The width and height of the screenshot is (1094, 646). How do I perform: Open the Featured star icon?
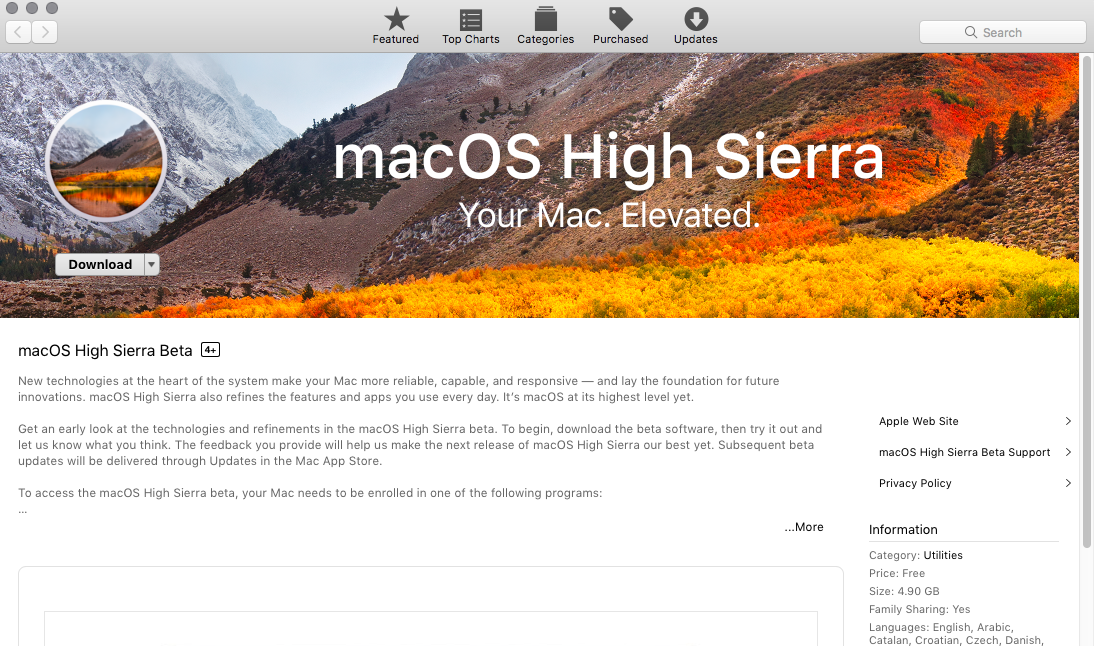click(x=396, y=20)
